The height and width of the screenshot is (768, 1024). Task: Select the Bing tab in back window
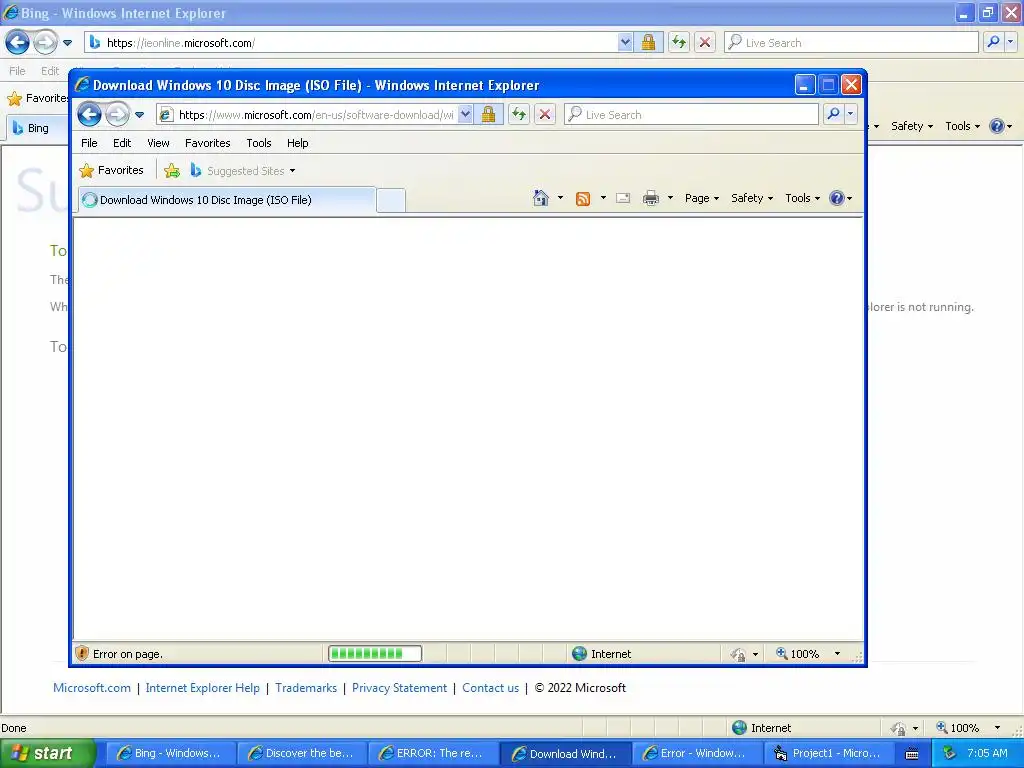coord(36,128)
